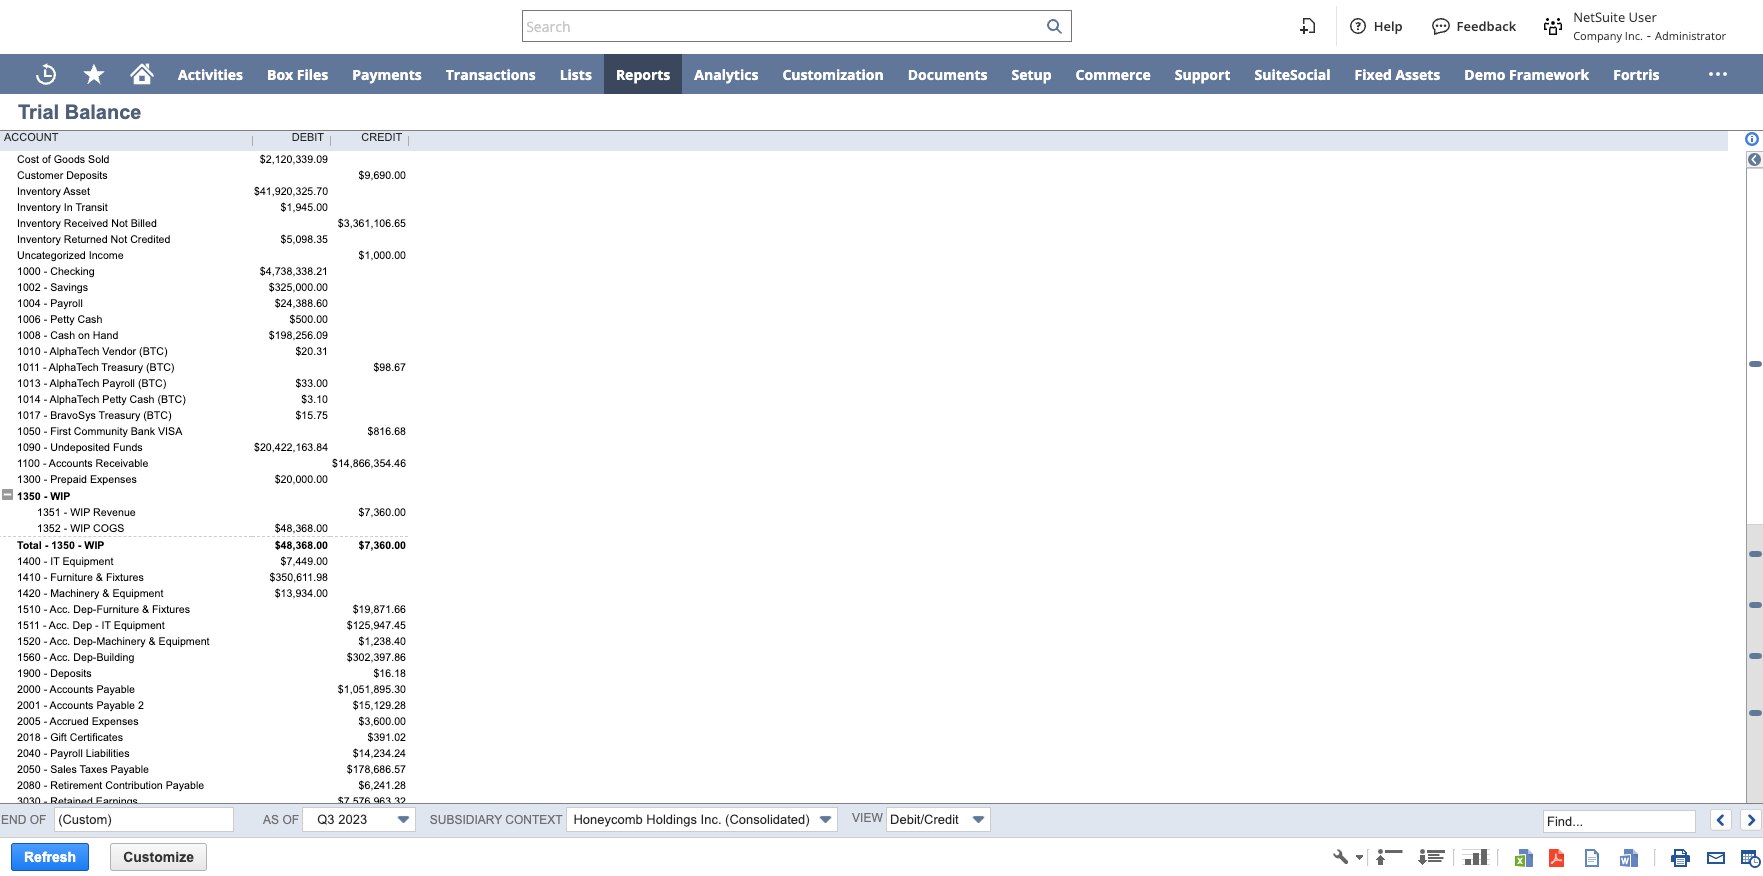Click the Customize button
The height and width of the screenshot is (876, 1763).
tap(158, 857)
